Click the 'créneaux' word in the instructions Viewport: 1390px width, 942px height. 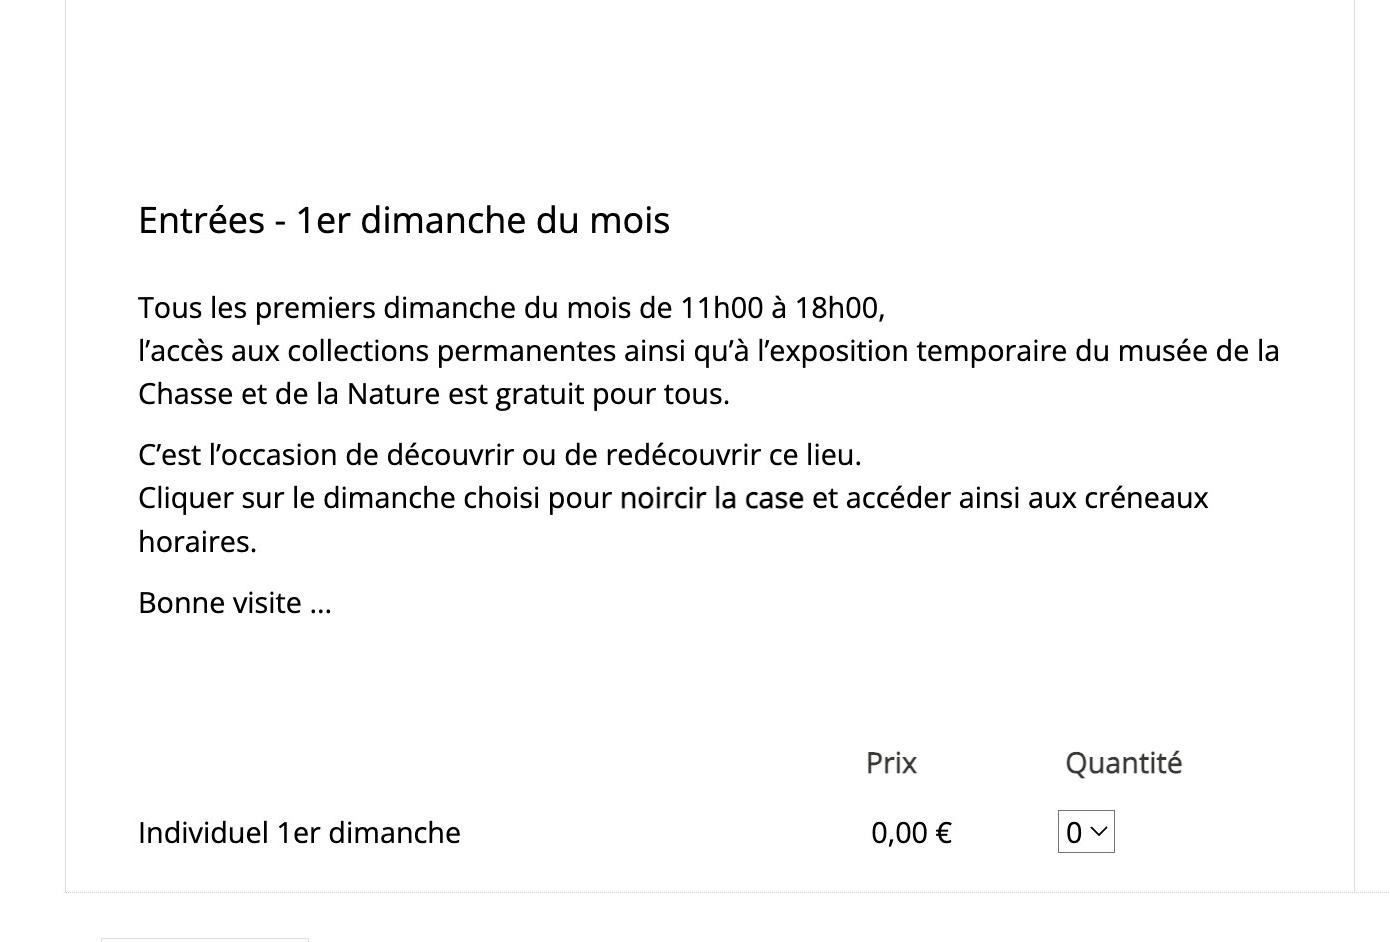[x=1146, y=498]
